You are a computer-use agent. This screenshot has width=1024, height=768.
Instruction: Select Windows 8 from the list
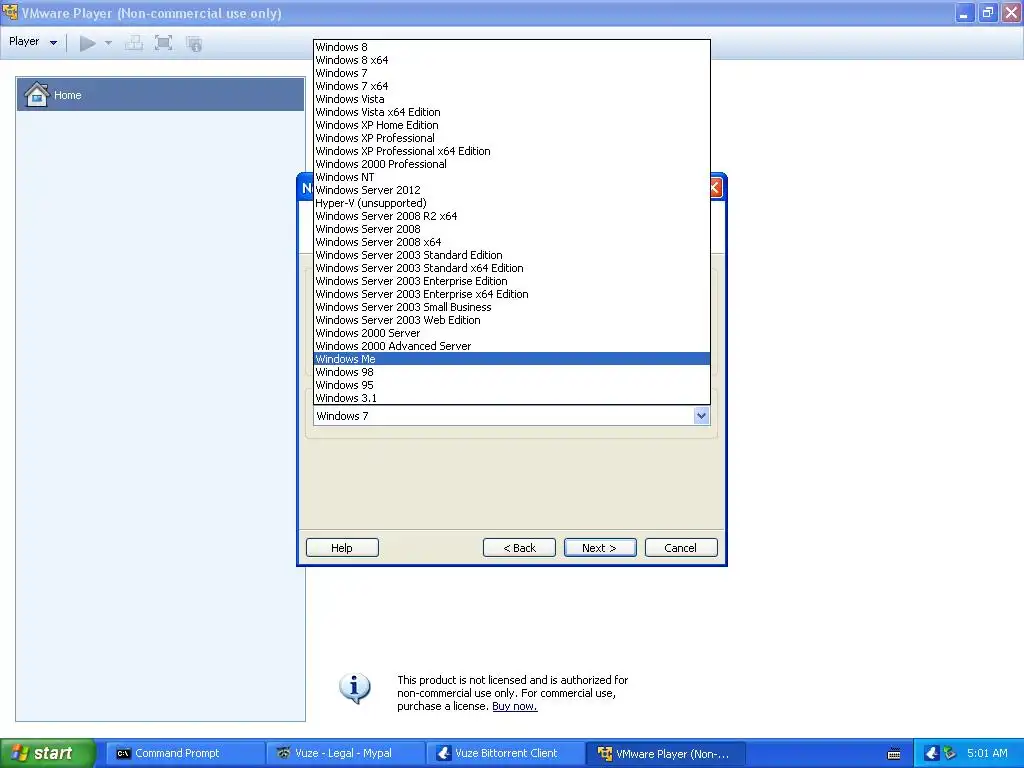coord(512,47)
